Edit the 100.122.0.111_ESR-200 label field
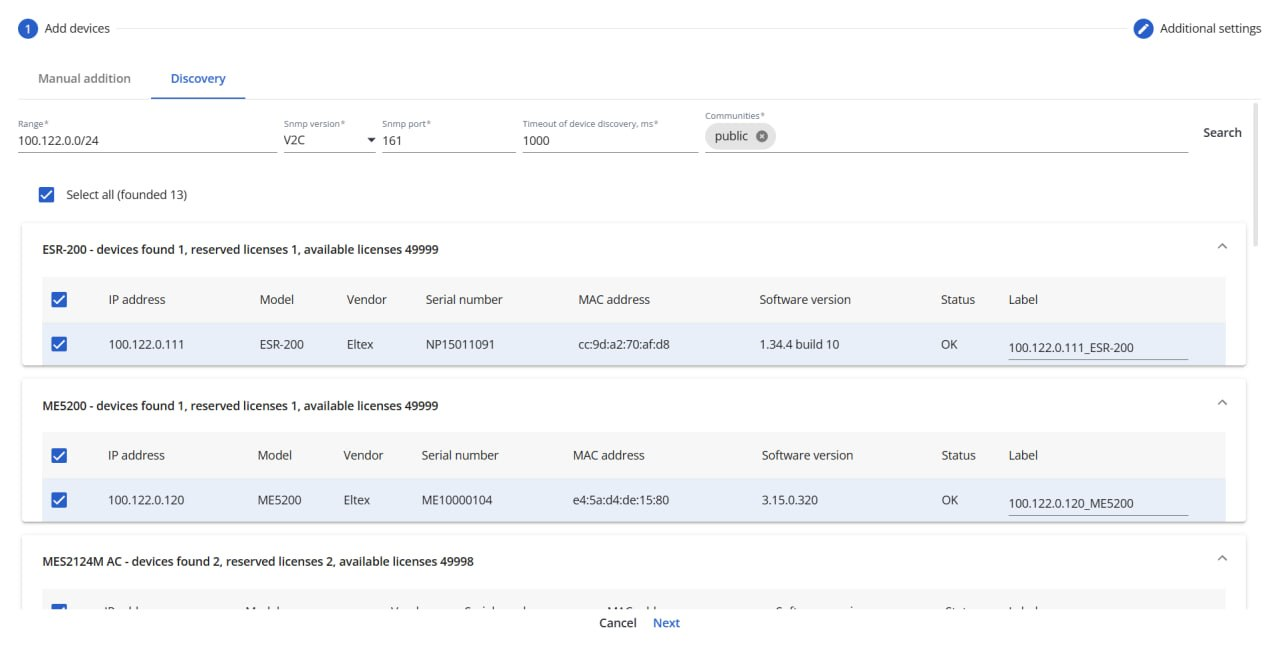Viewport: 1280px width, 654px height. tap(1097, 348)
